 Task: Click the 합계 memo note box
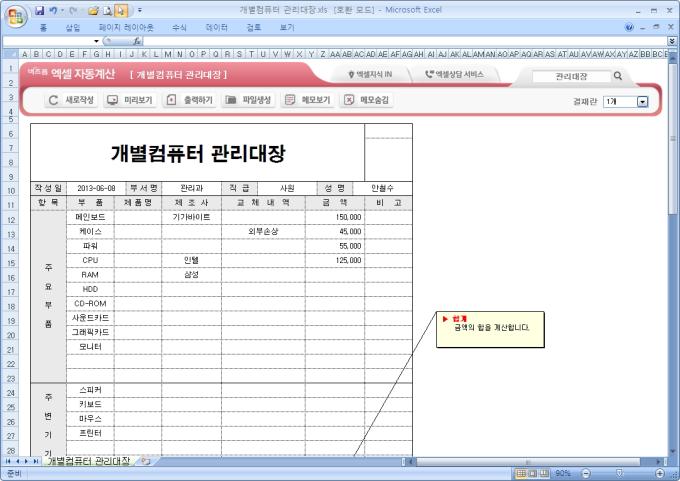pyautogui.click(x=490, y=330)
